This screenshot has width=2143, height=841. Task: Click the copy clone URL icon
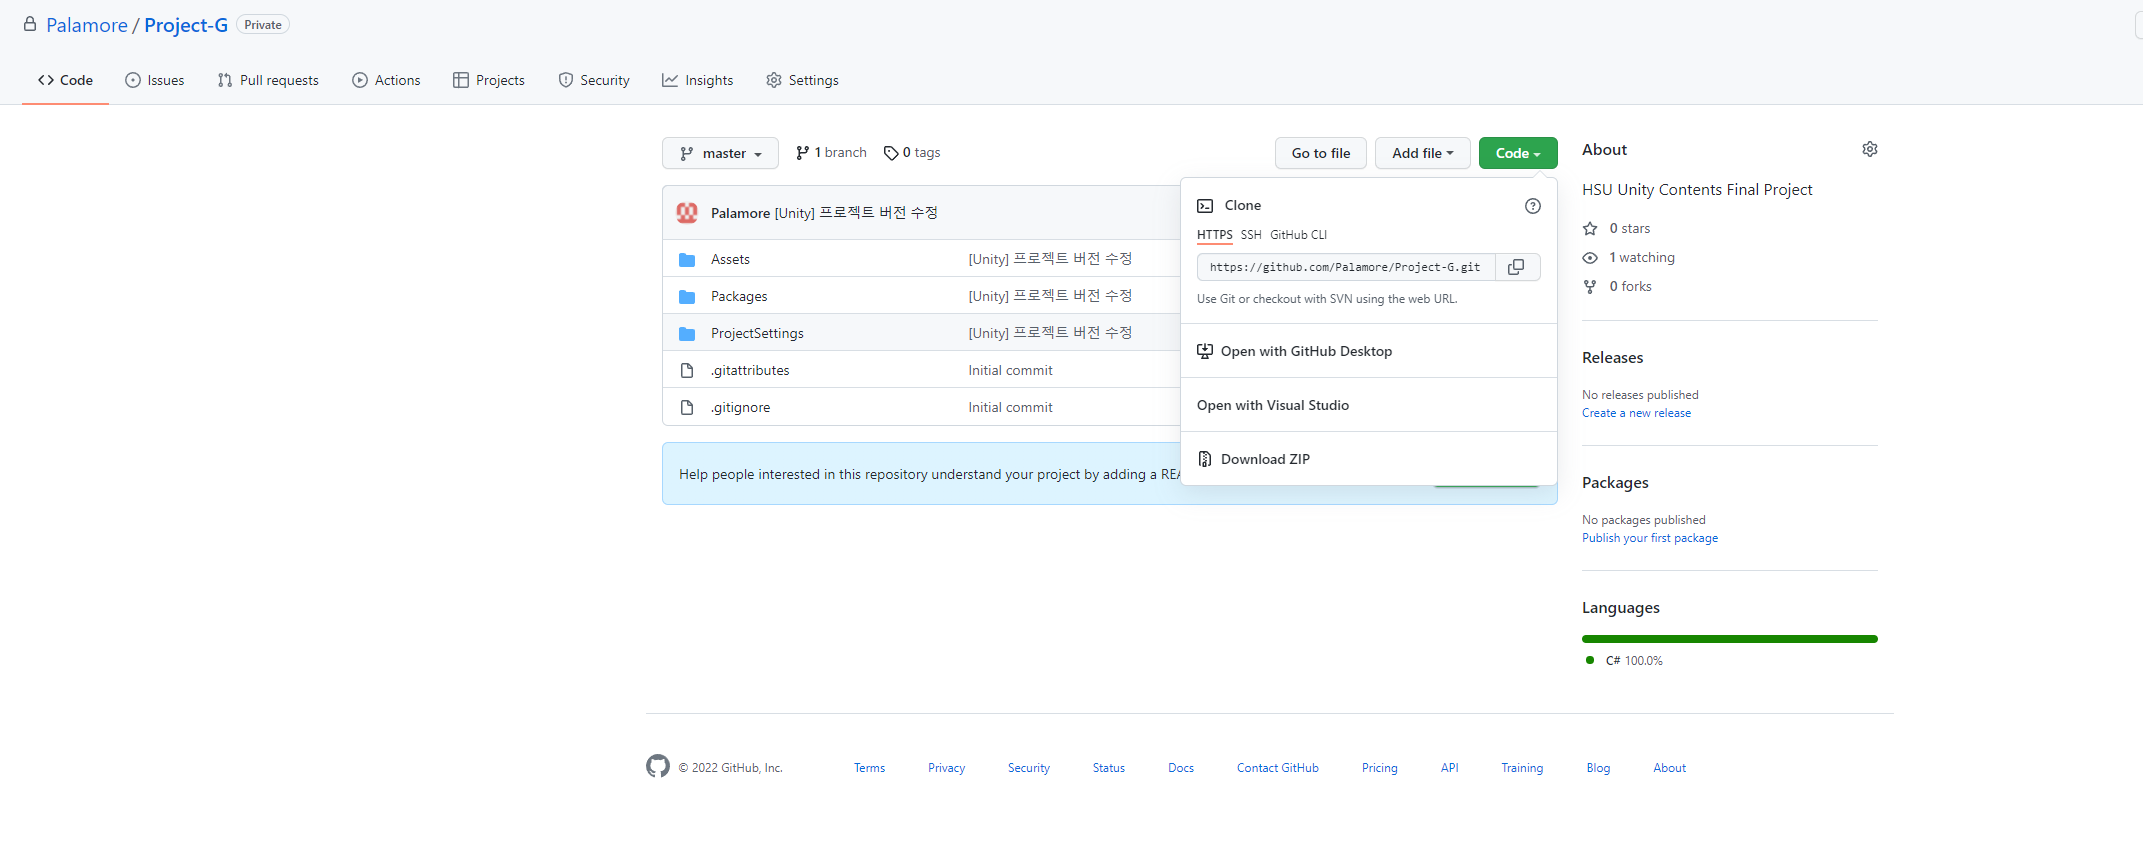[1516, 267]
